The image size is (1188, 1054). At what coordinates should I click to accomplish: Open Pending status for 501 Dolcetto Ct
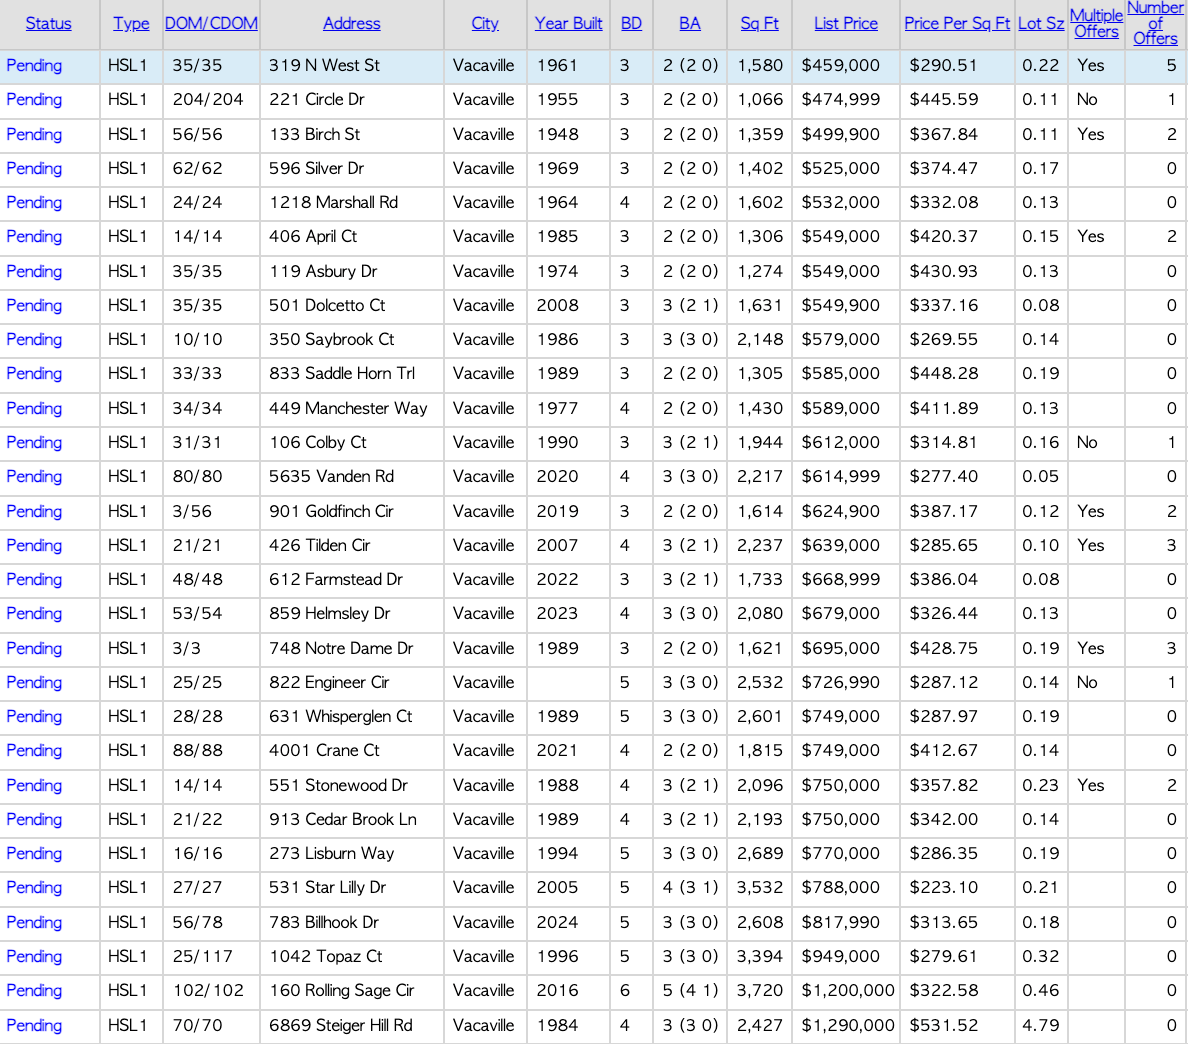coord(34,305)
